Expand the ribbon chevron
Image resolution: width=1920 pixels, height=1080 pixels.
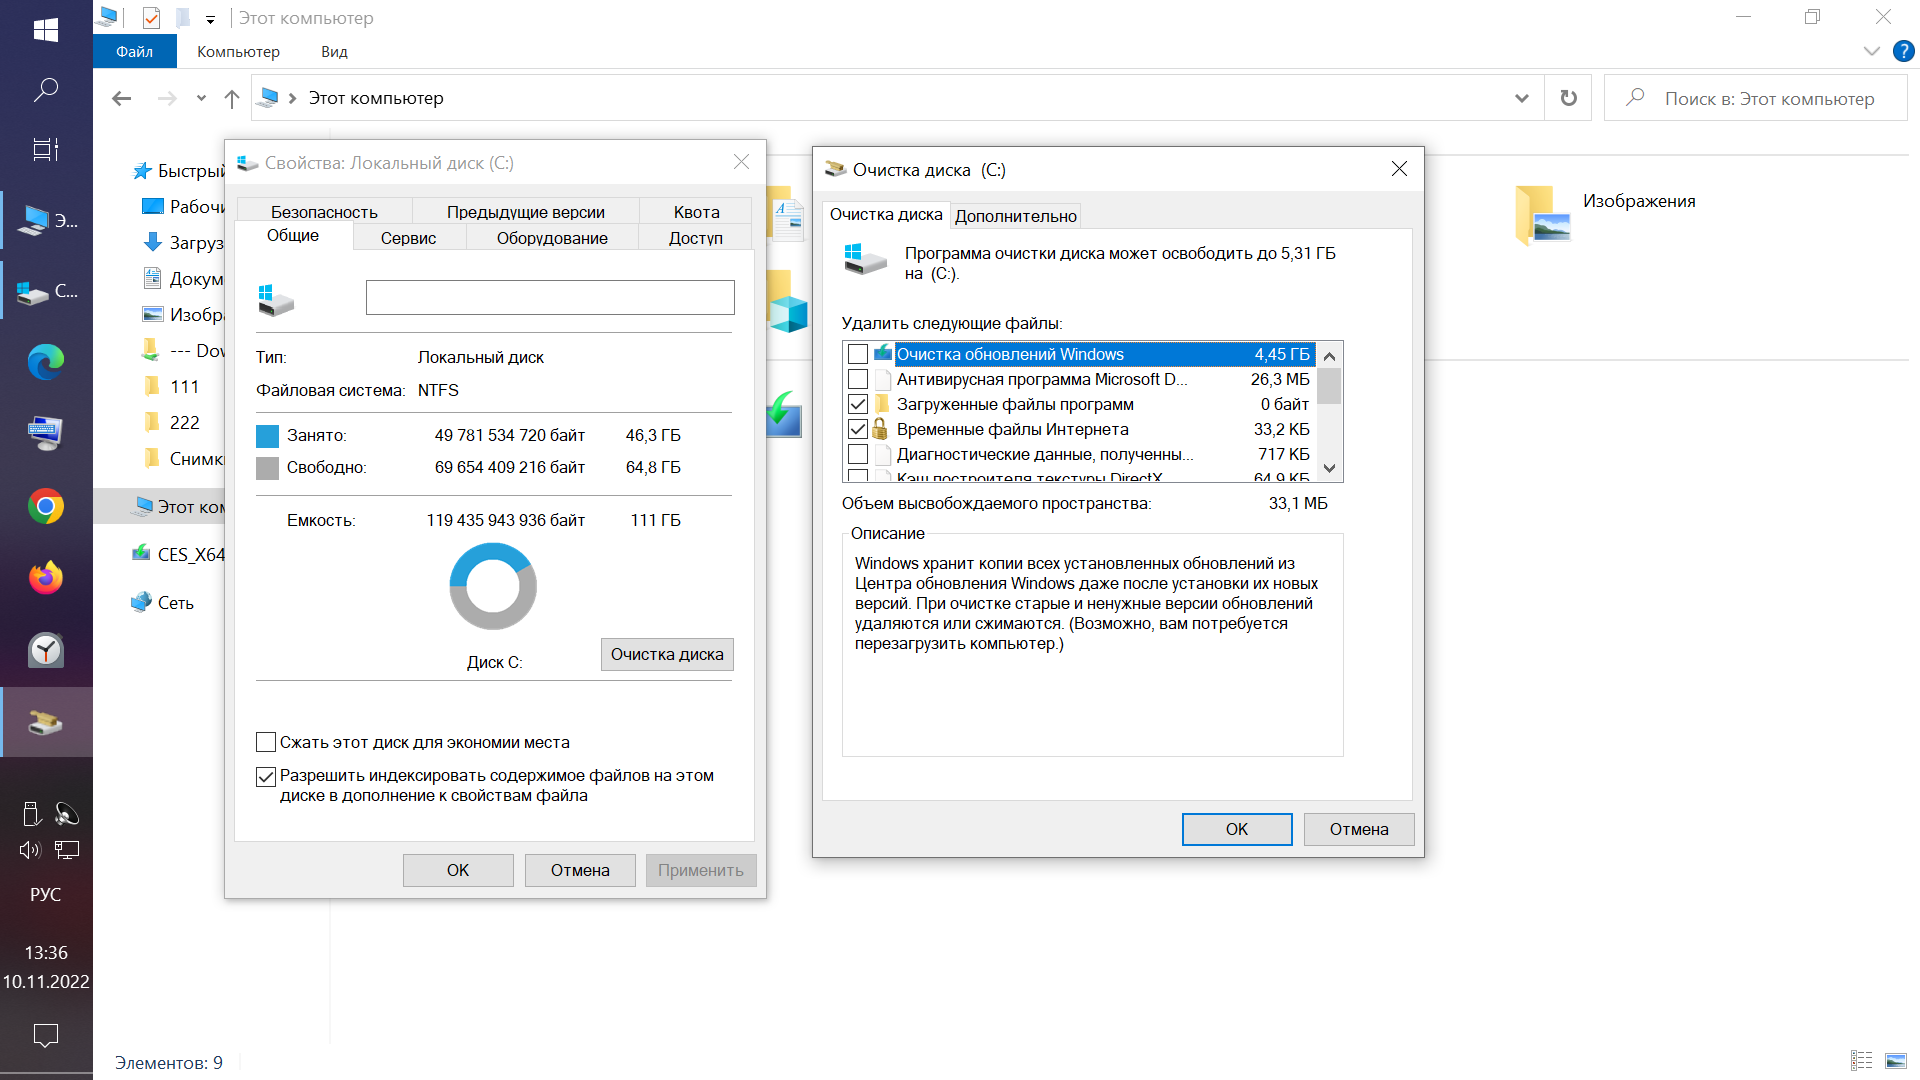coord(1871,51)
